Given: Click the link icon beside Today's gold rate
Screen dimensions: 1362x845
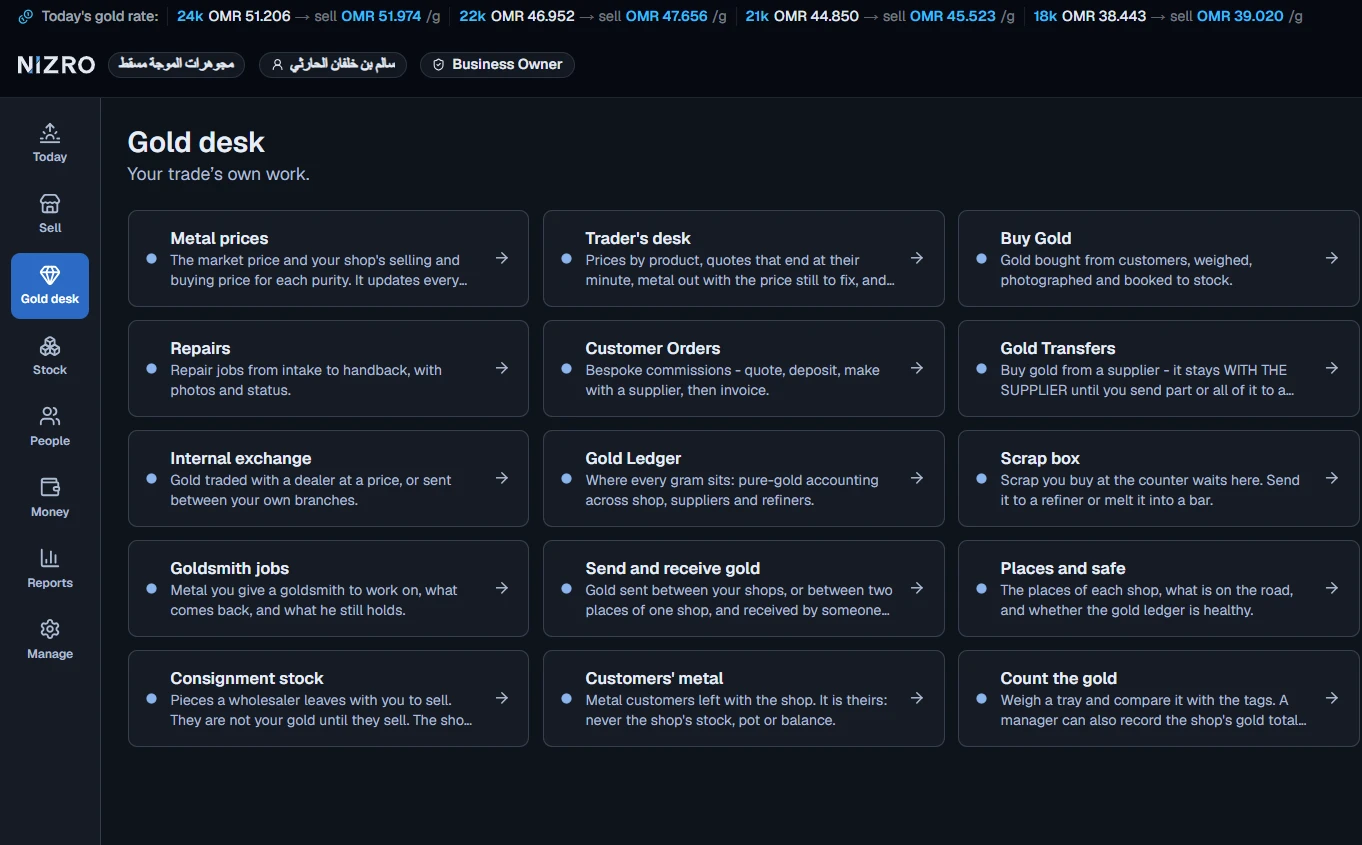Looking at the screenshot, I should tap(26, 17).
